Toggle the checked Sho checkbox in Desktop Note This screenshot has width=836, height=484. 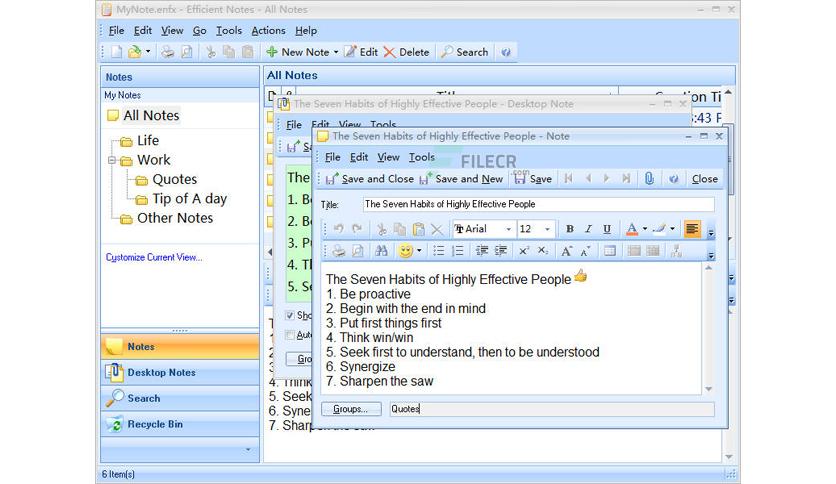pyautogui.click(x=290, y=315)
